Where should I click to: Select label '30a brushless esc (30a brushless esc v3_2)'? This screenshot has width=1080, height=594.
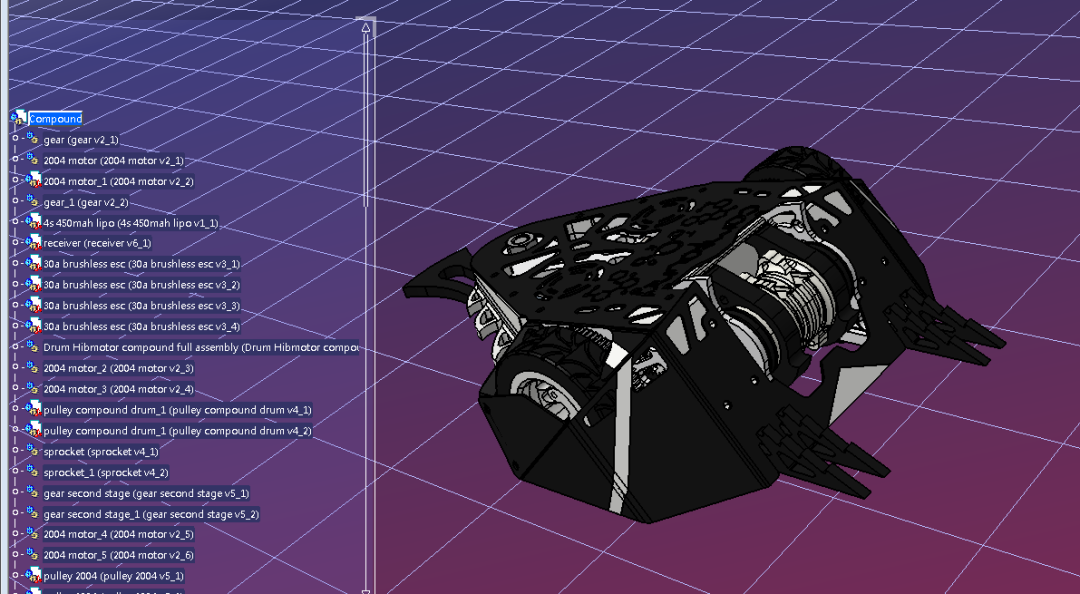pyautogui.click(x=142, y=285)
